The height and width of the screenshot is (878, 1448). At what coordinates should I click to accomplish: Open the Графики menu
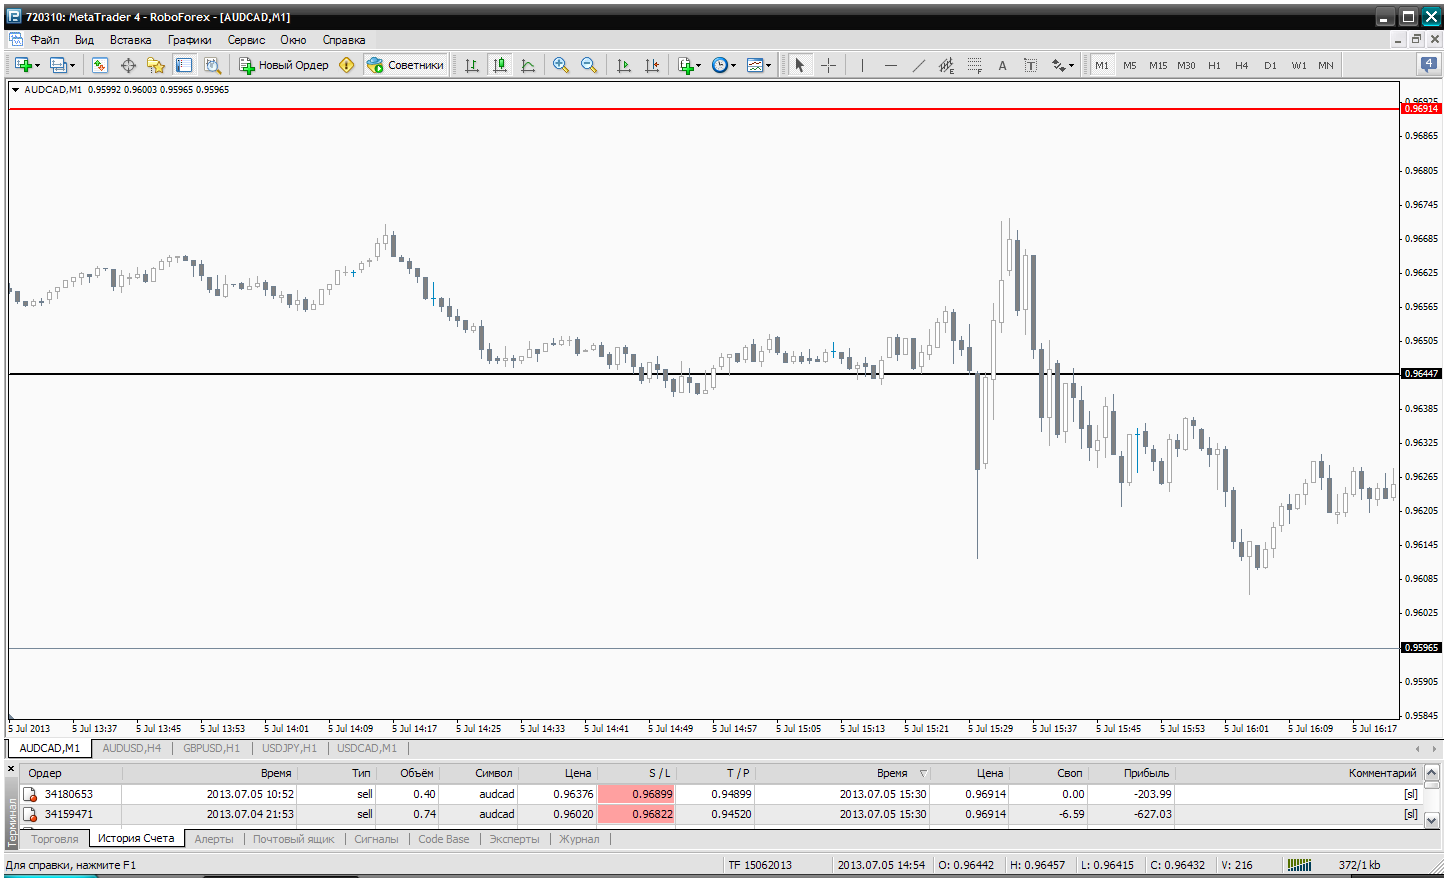(190, 40)
